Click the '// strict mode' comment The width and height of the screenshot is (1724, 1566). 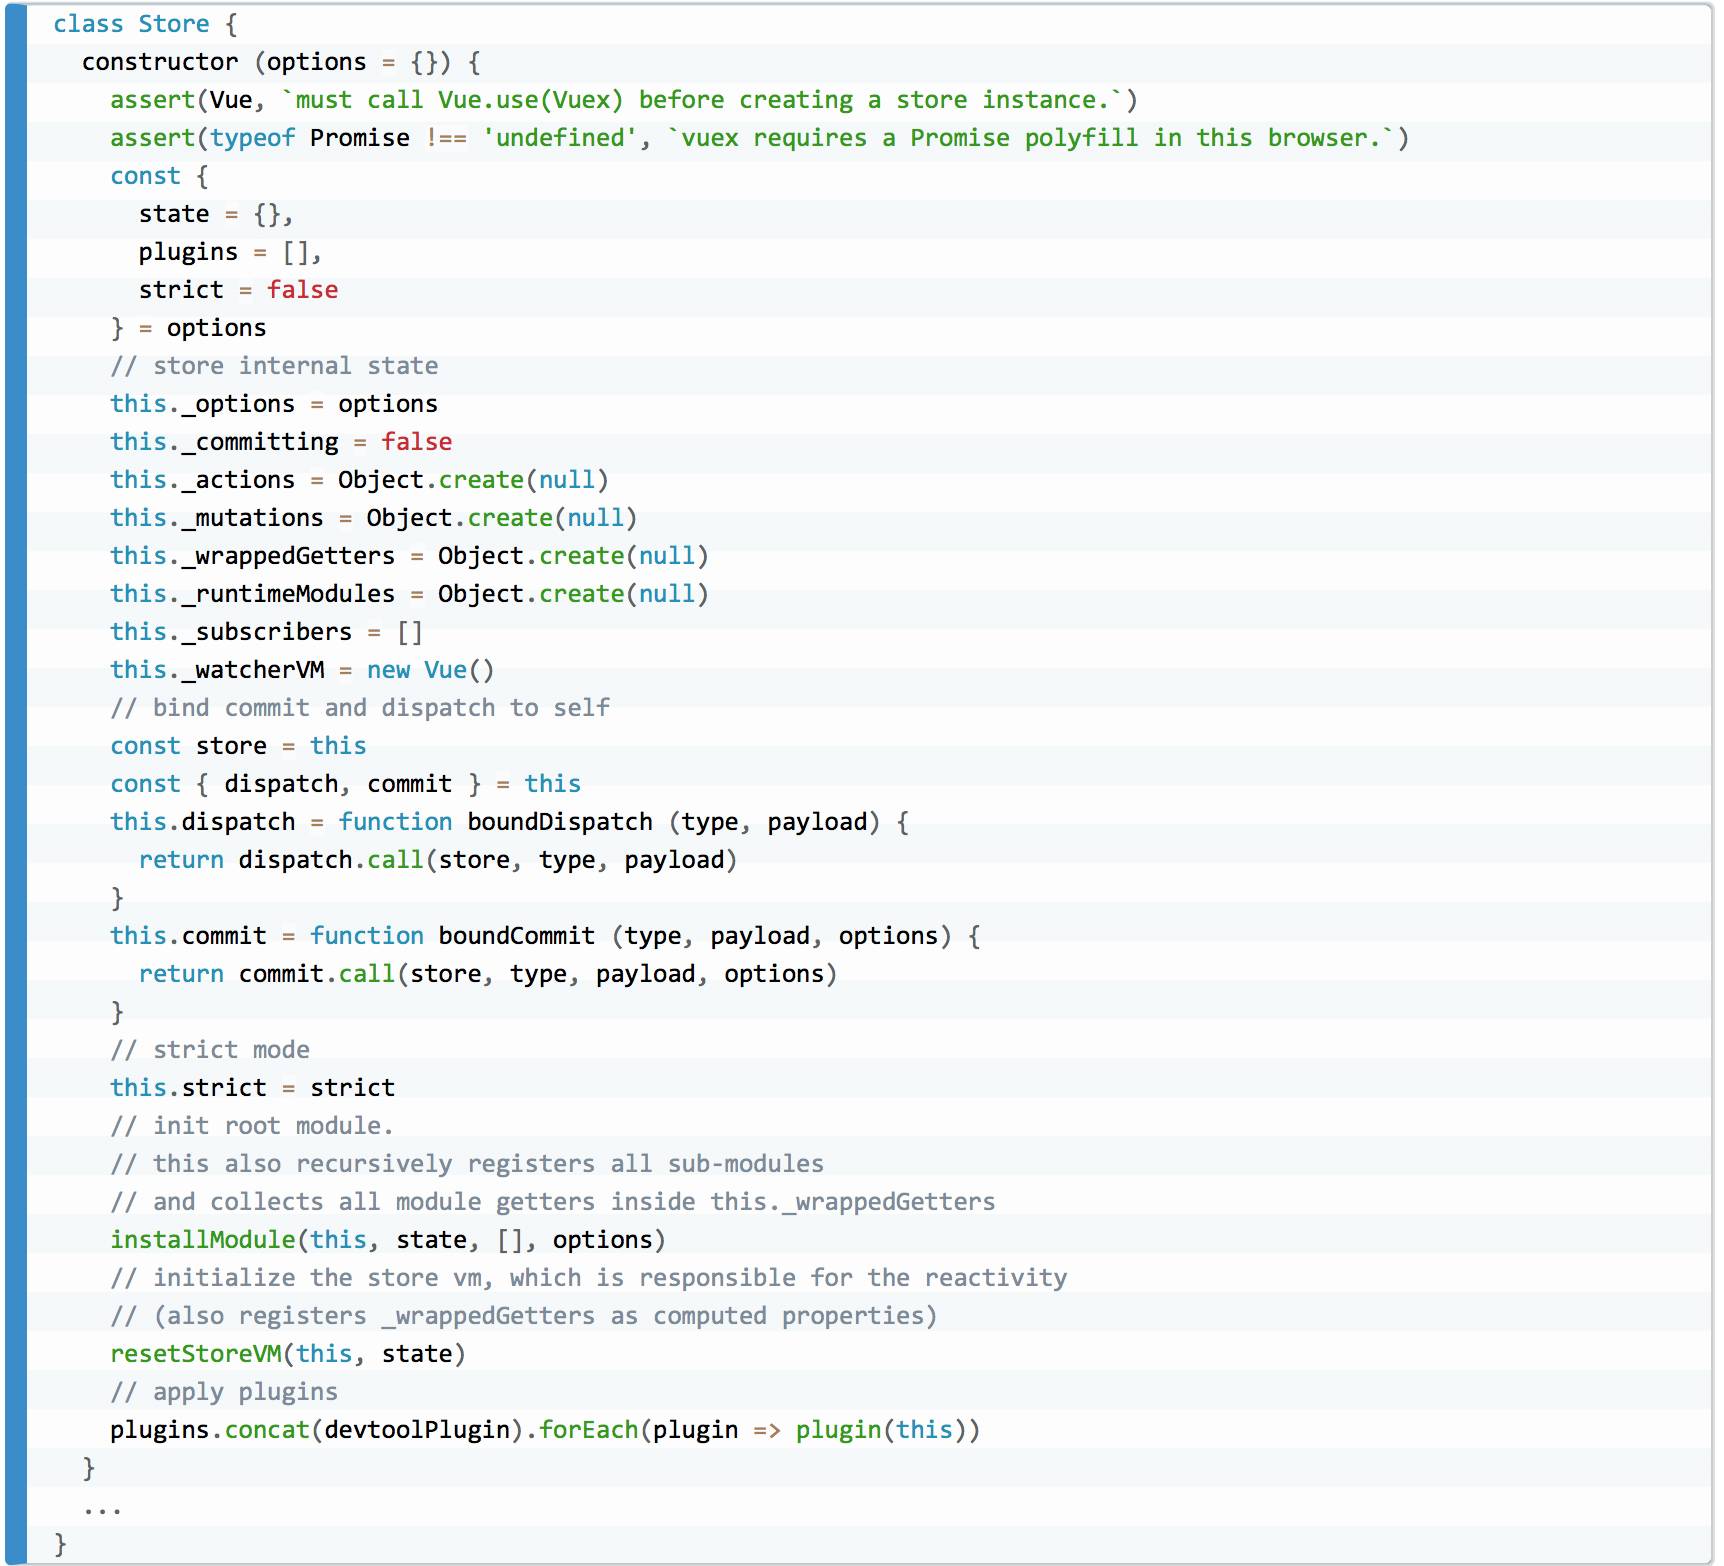210,1050
